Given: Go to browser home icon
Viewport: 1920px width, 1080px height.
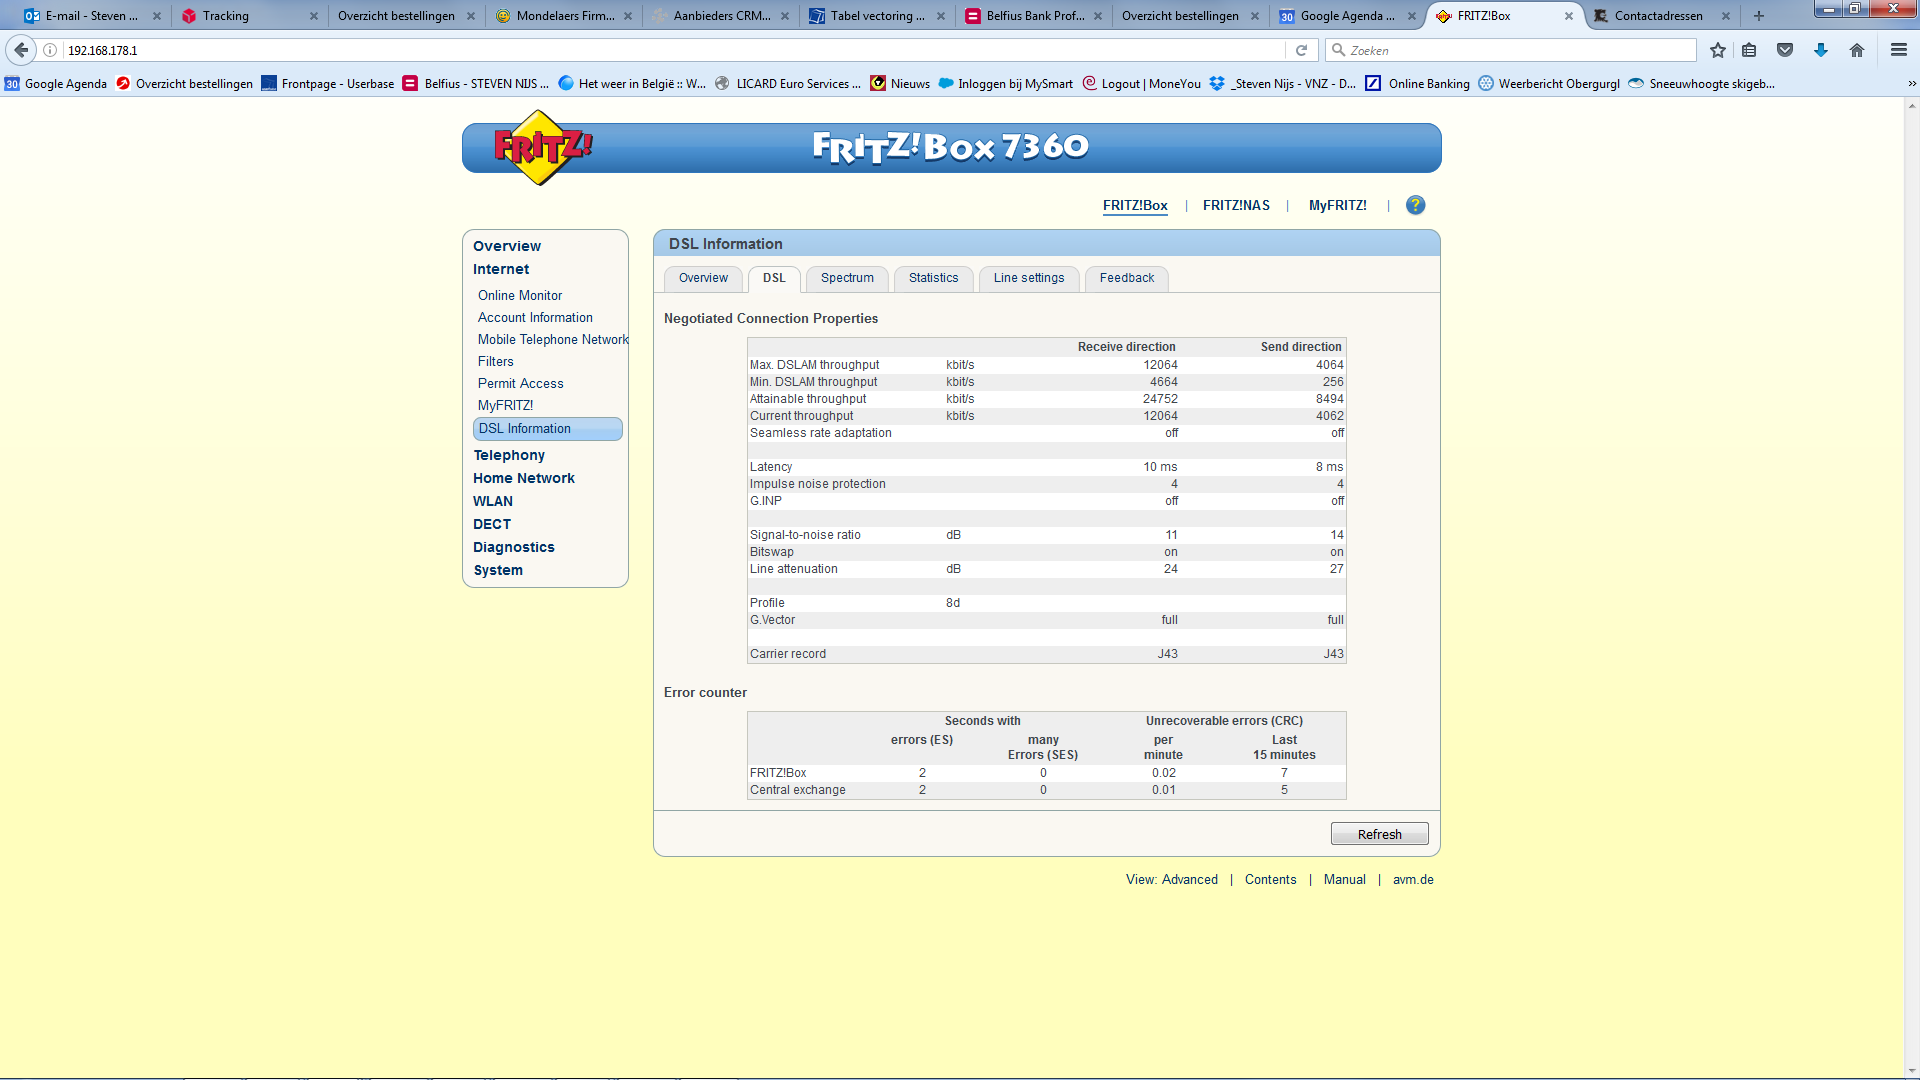Looking at the screenshot, I should 1857,50.
